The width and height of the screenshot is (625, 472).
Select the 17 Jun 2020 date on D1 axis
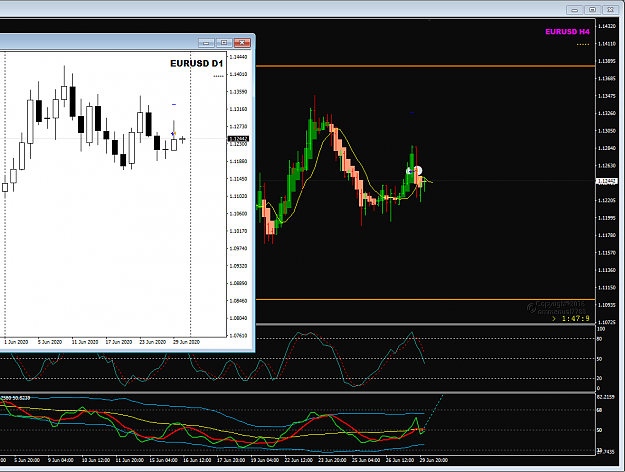pos(119,342)
